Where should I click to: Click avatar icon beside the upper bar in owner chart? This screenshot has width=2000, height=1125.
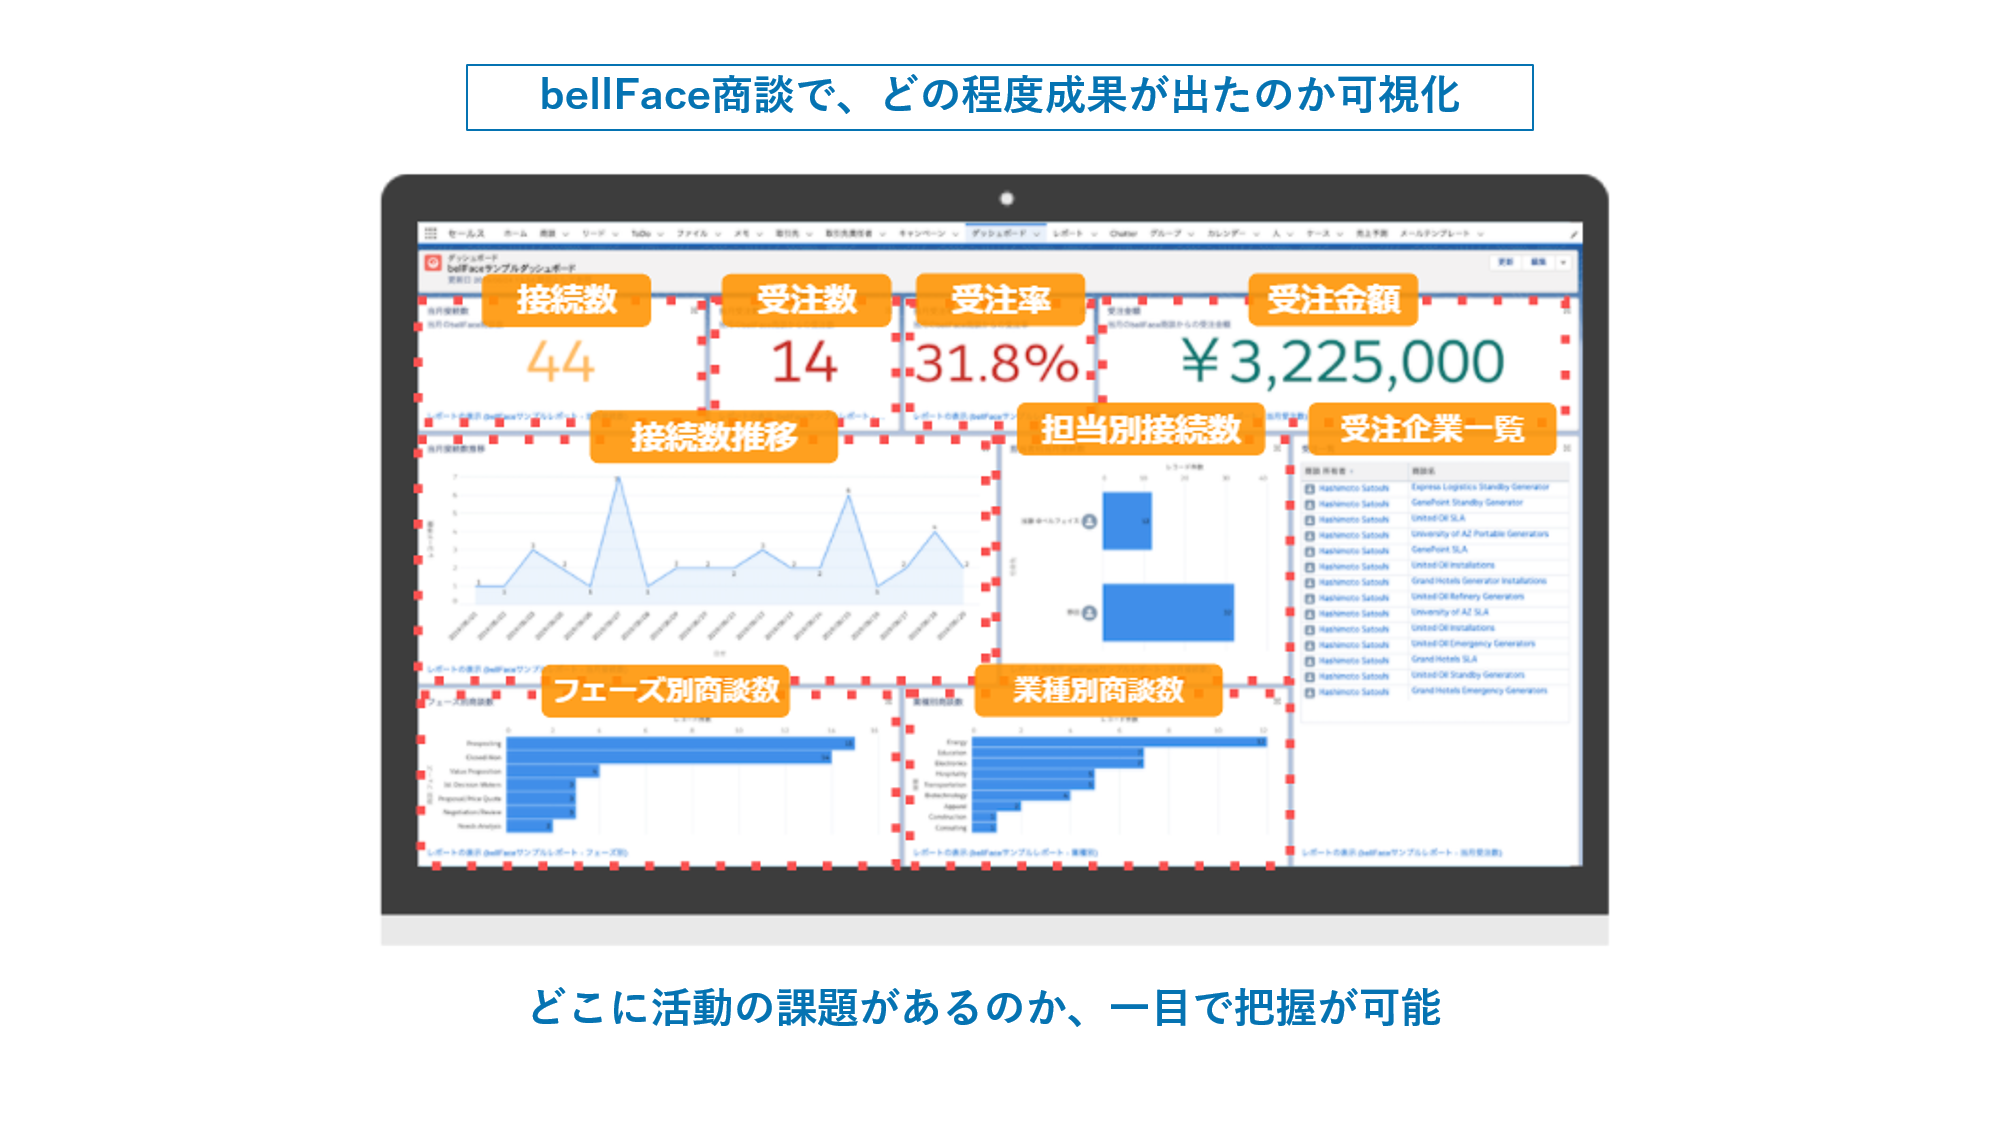1089,521
